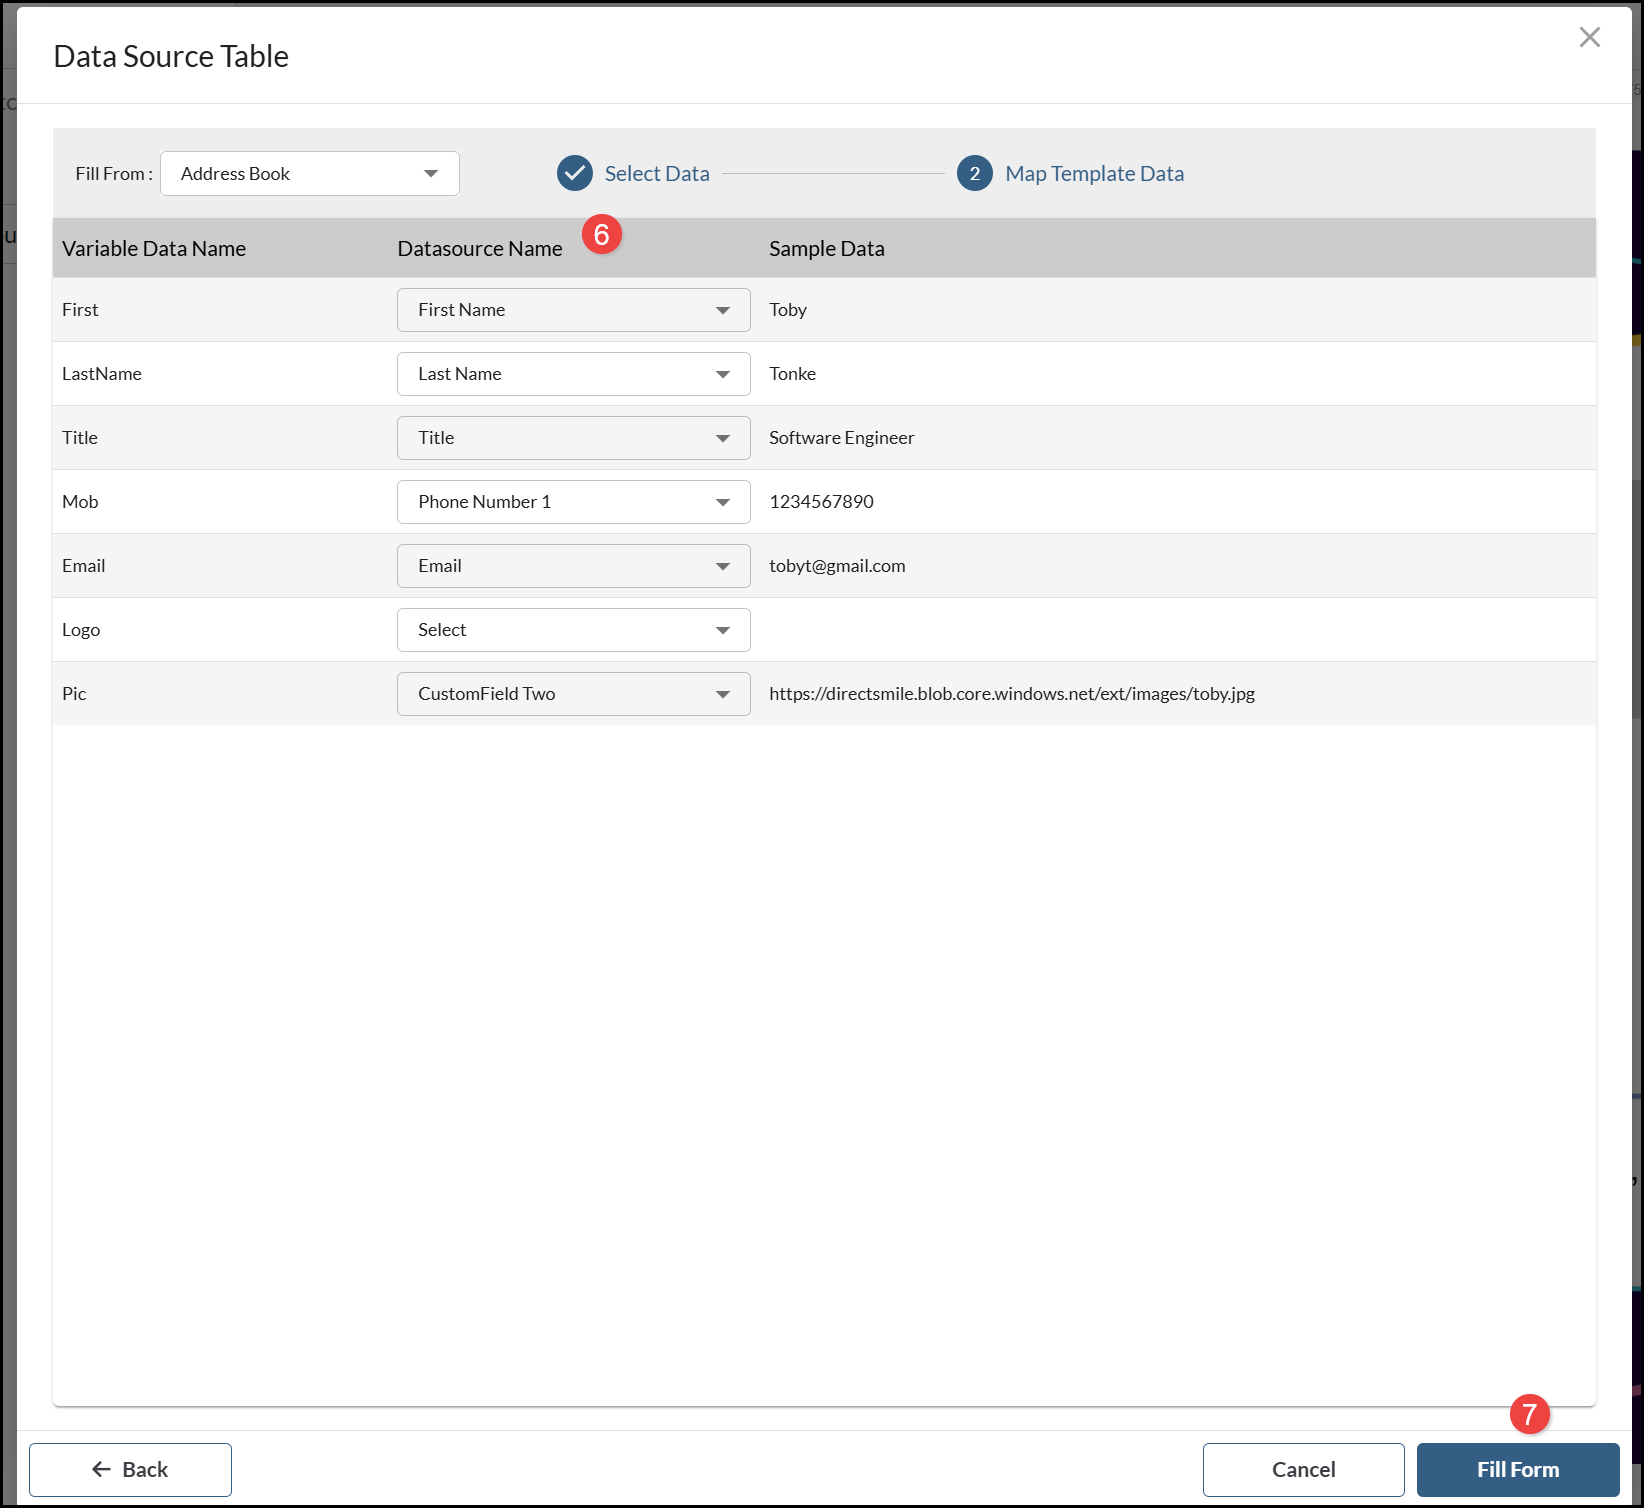The height and width of the screenshot is (1508, 1644).
Task: Click the Sample Data column header
Action: click(x=826, y=249)
